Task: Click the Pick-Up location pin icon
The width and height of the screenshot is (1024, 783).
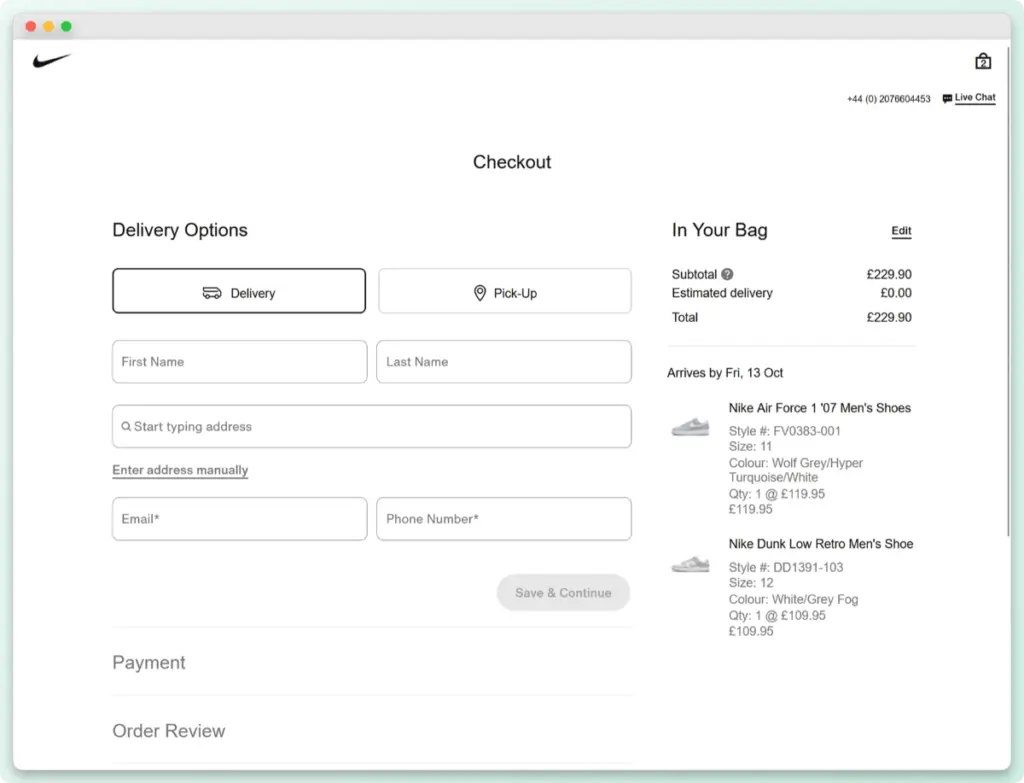Action: (x=480, y=292)
